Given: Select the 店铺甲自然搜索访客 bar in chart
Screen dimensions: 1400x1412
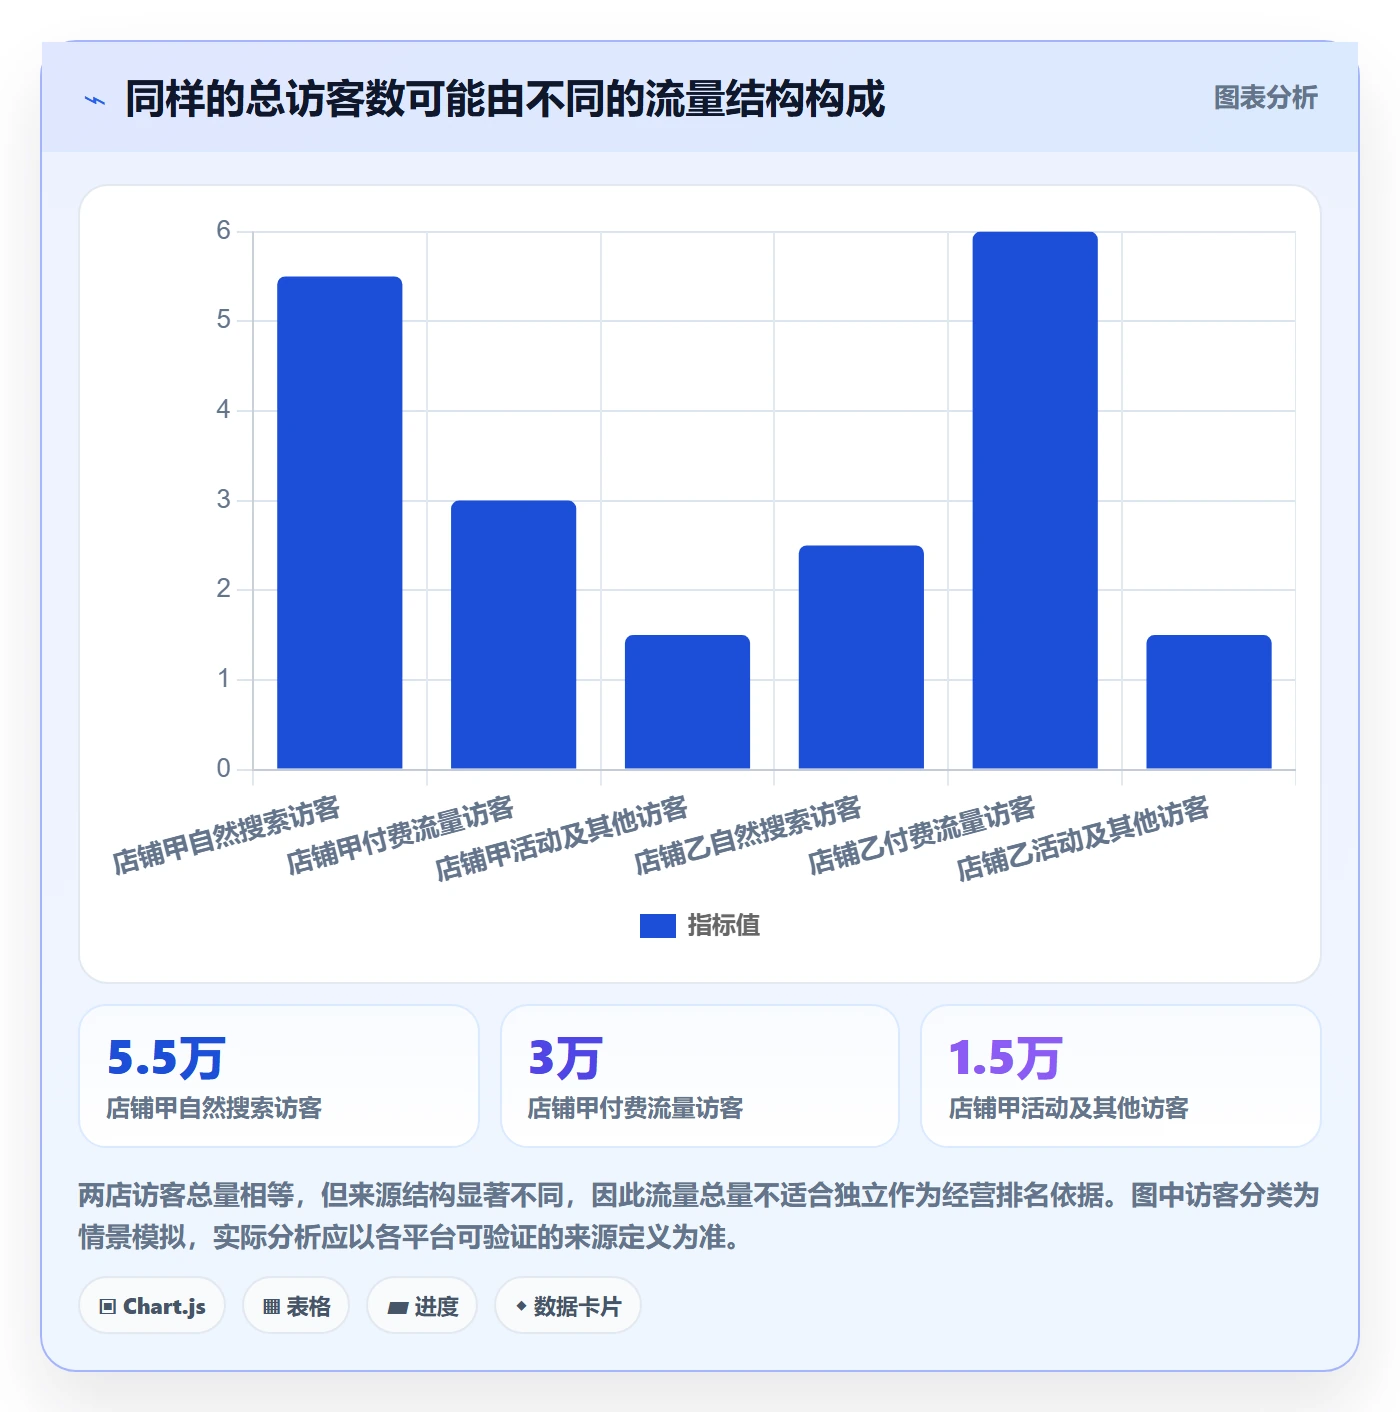Looking at the screenshot, I should 340,523.
